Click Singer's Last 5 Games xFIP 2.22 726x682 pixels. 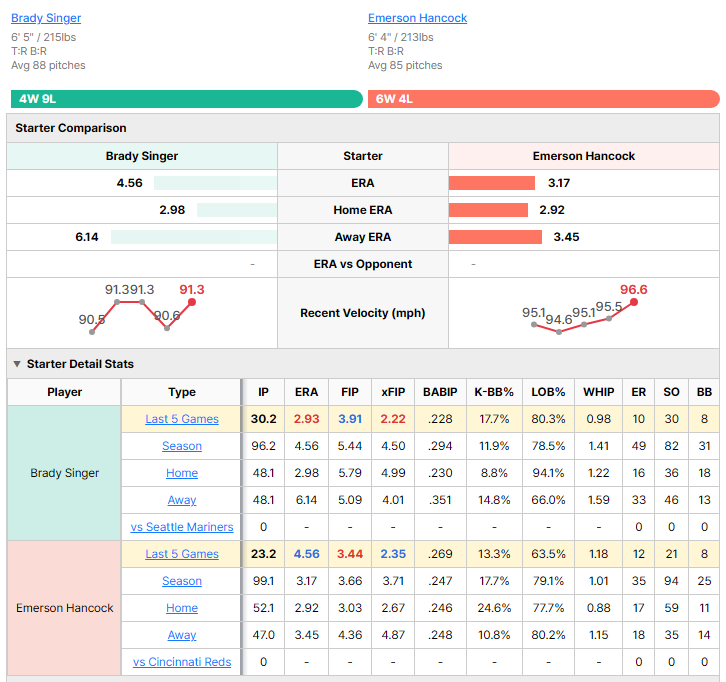393,419
